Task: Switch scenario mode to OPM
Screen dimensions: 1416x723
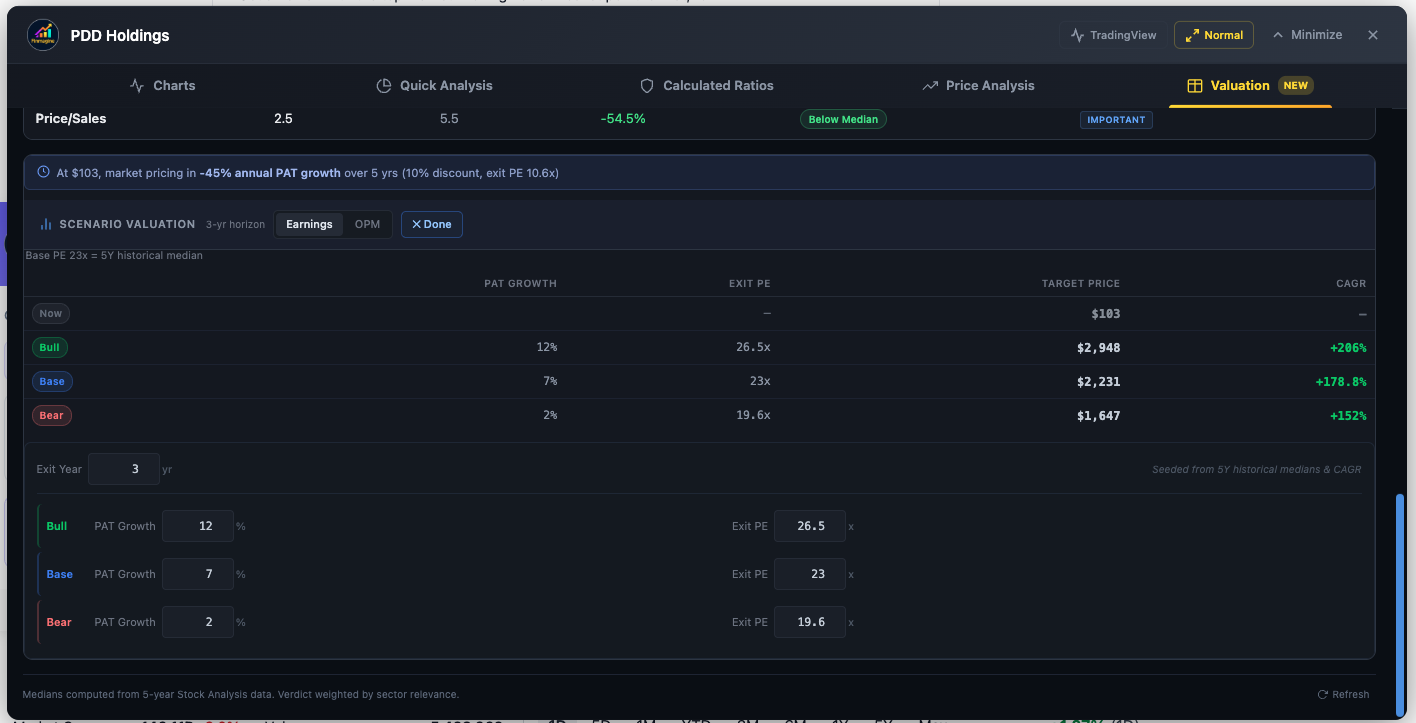Action: (367, 224)
